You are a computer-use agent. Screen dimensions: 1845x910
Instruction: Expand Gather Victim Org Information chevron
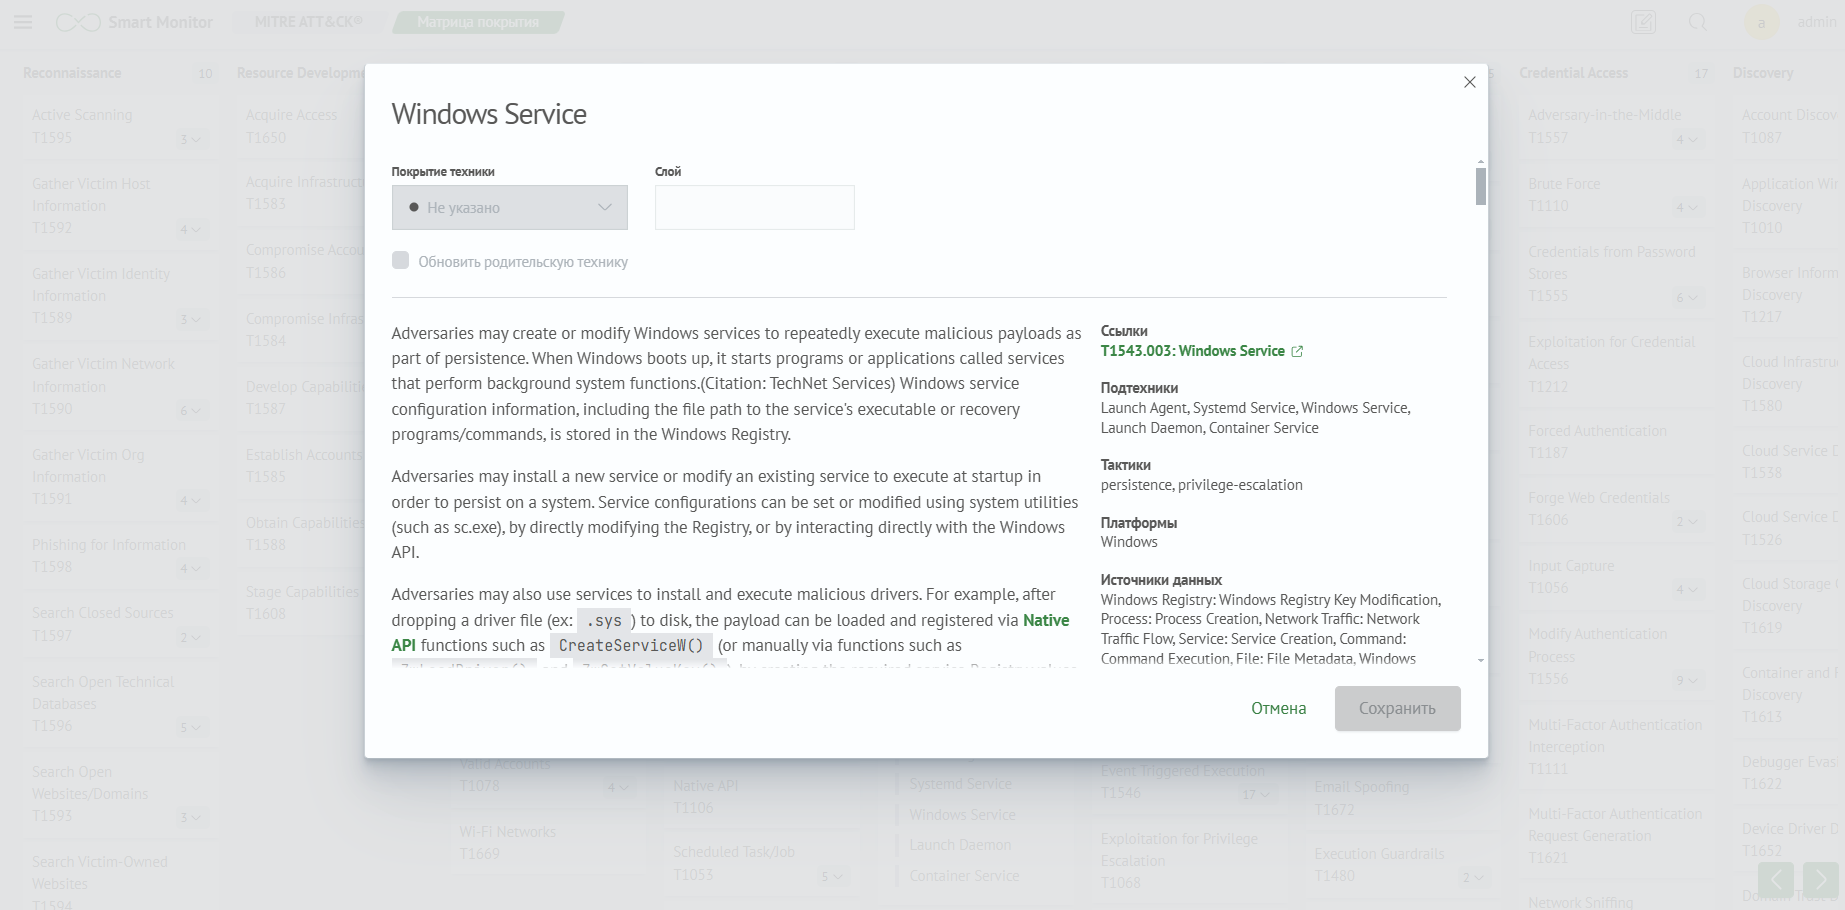click(x=190, y=500)
